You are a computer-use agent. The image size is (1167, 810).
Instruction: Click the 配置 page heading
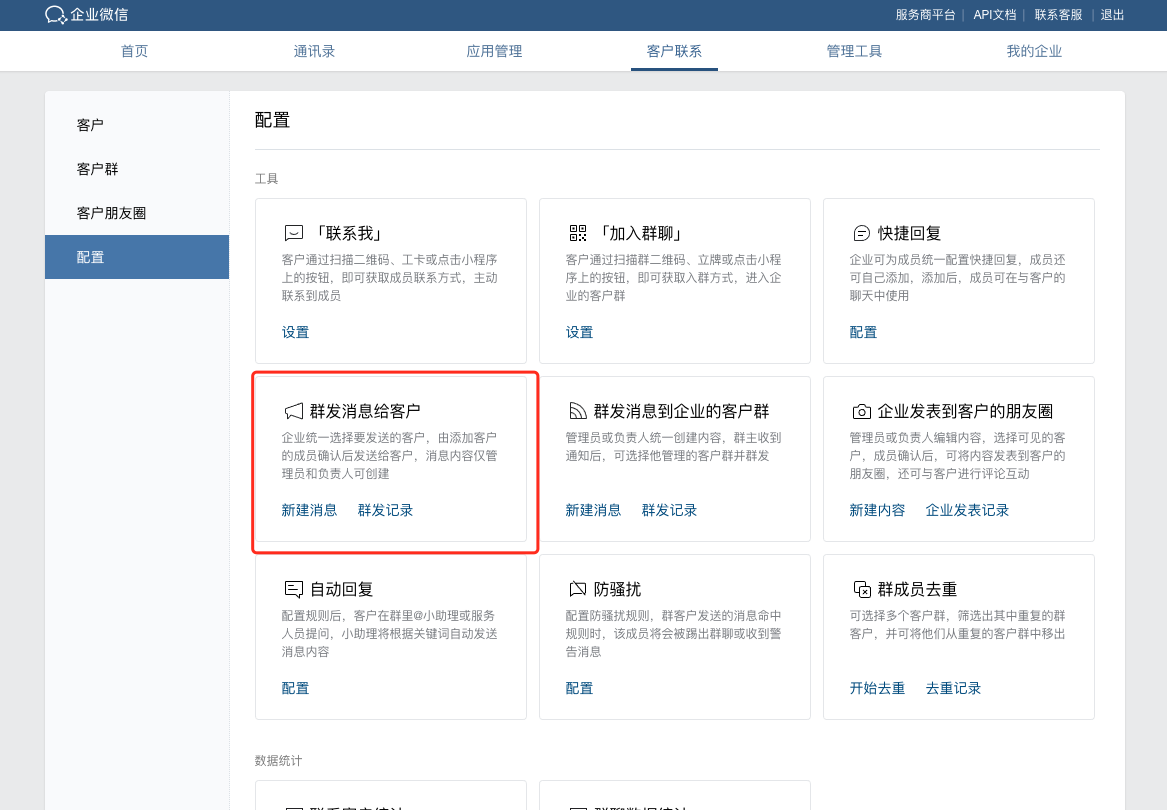272,120
